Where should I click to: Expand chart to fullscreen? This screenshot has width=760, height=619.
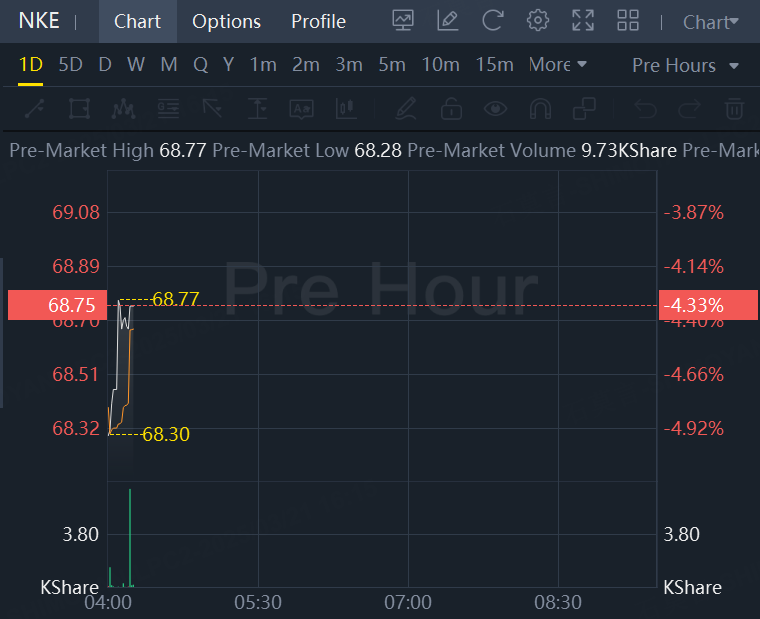pos(582,21)
